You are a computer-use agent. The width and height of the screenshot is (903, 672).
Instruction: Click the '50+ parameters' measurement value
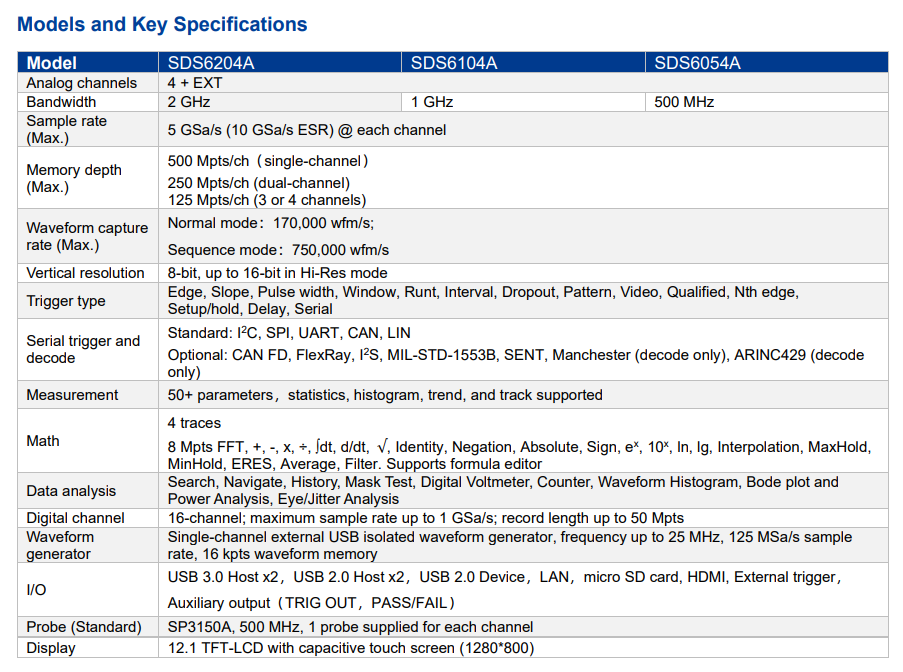(385, 395)
